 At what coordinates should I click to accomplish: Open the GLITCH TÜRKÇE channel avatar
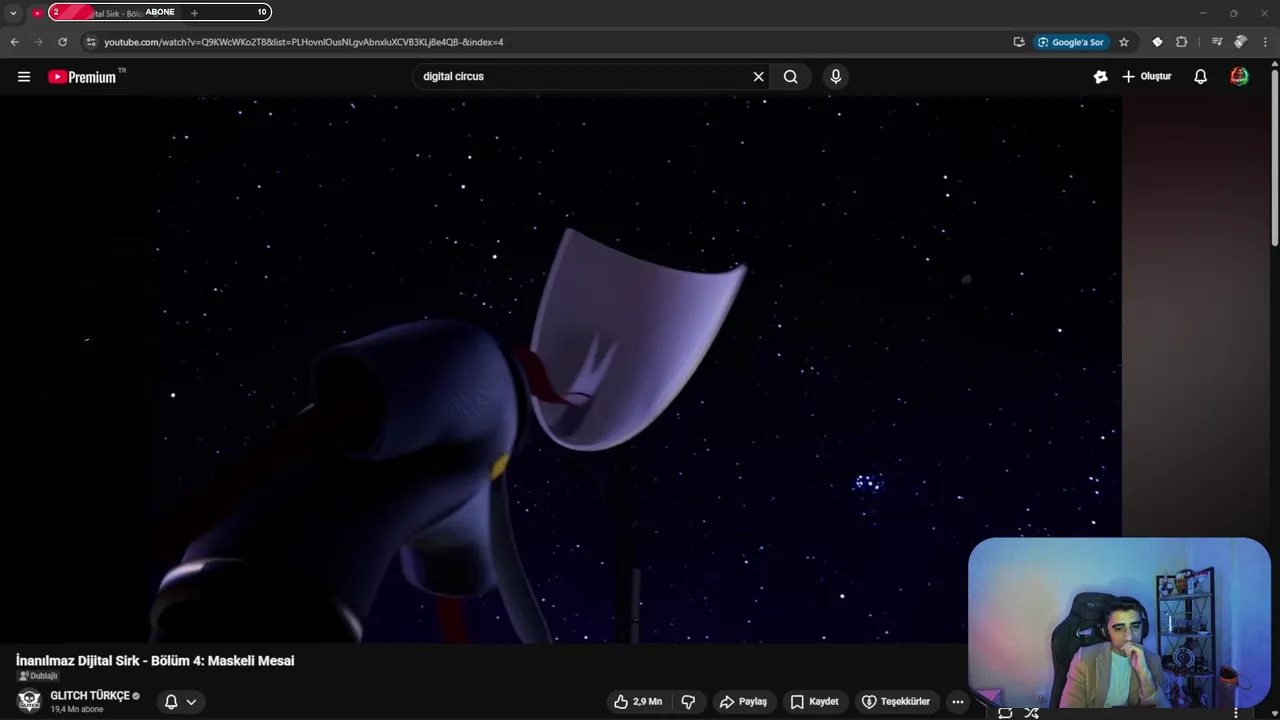tap(29, 701)
